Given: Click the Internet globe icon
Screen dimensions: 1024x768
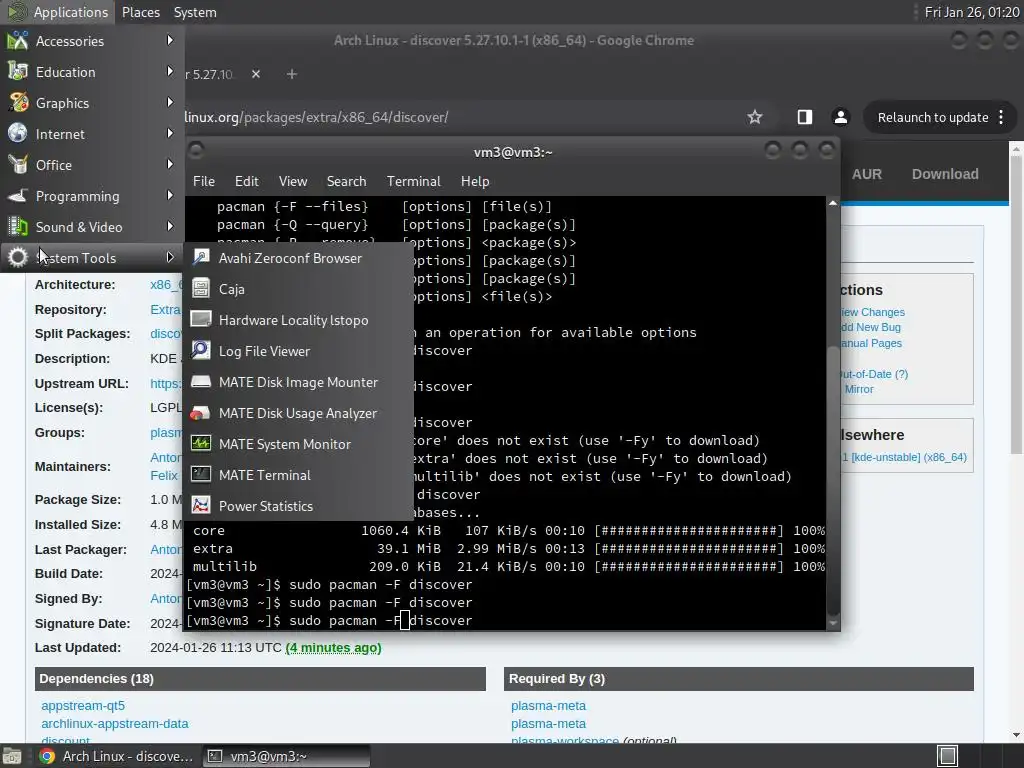Looking at the screenshot, I should click(18, 134).
